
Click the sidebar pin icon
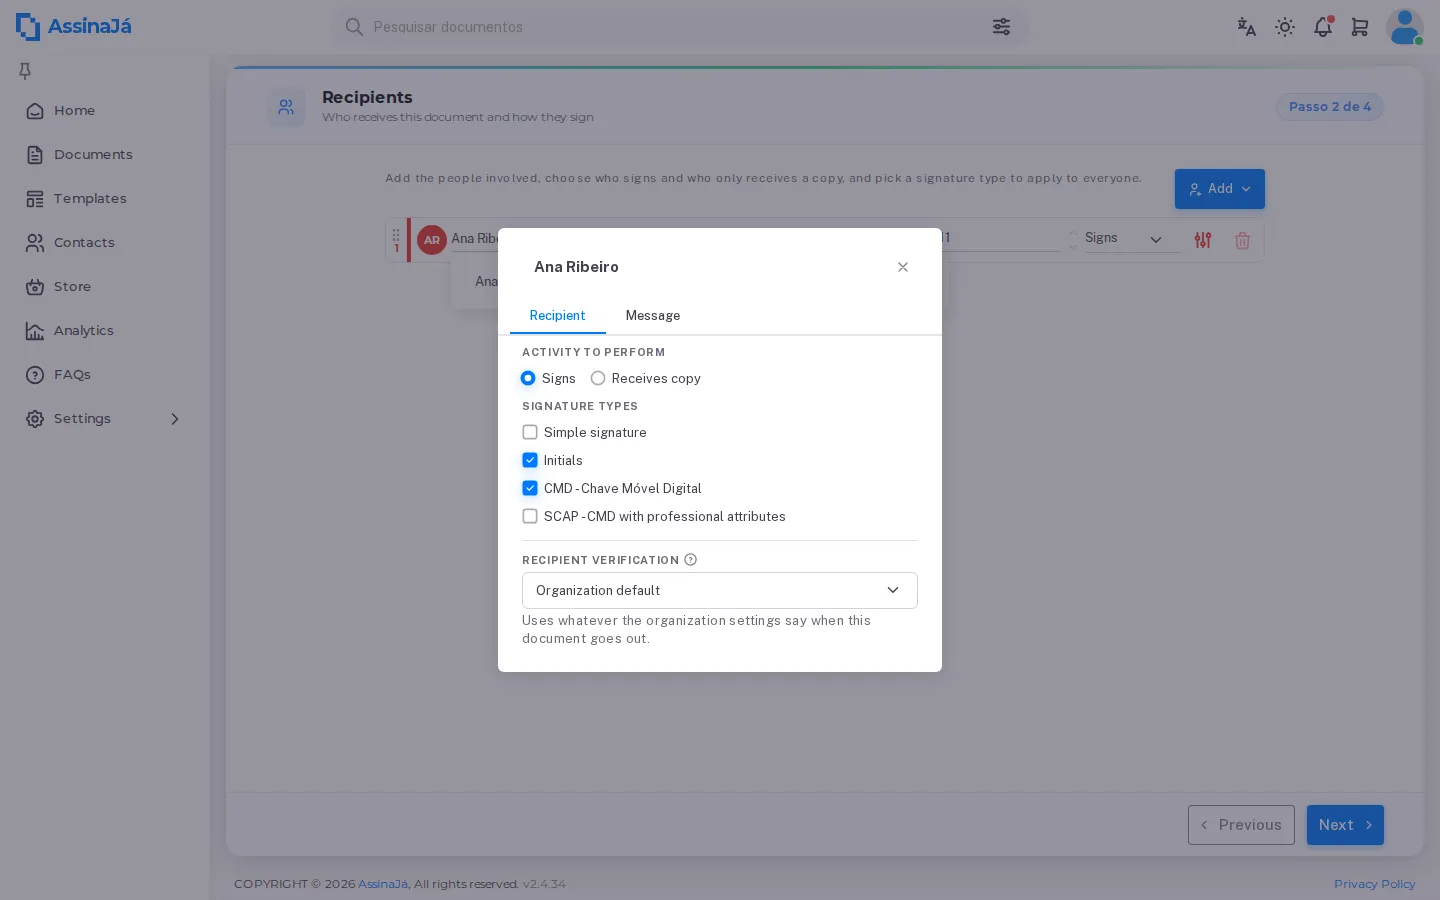point(25,71)
